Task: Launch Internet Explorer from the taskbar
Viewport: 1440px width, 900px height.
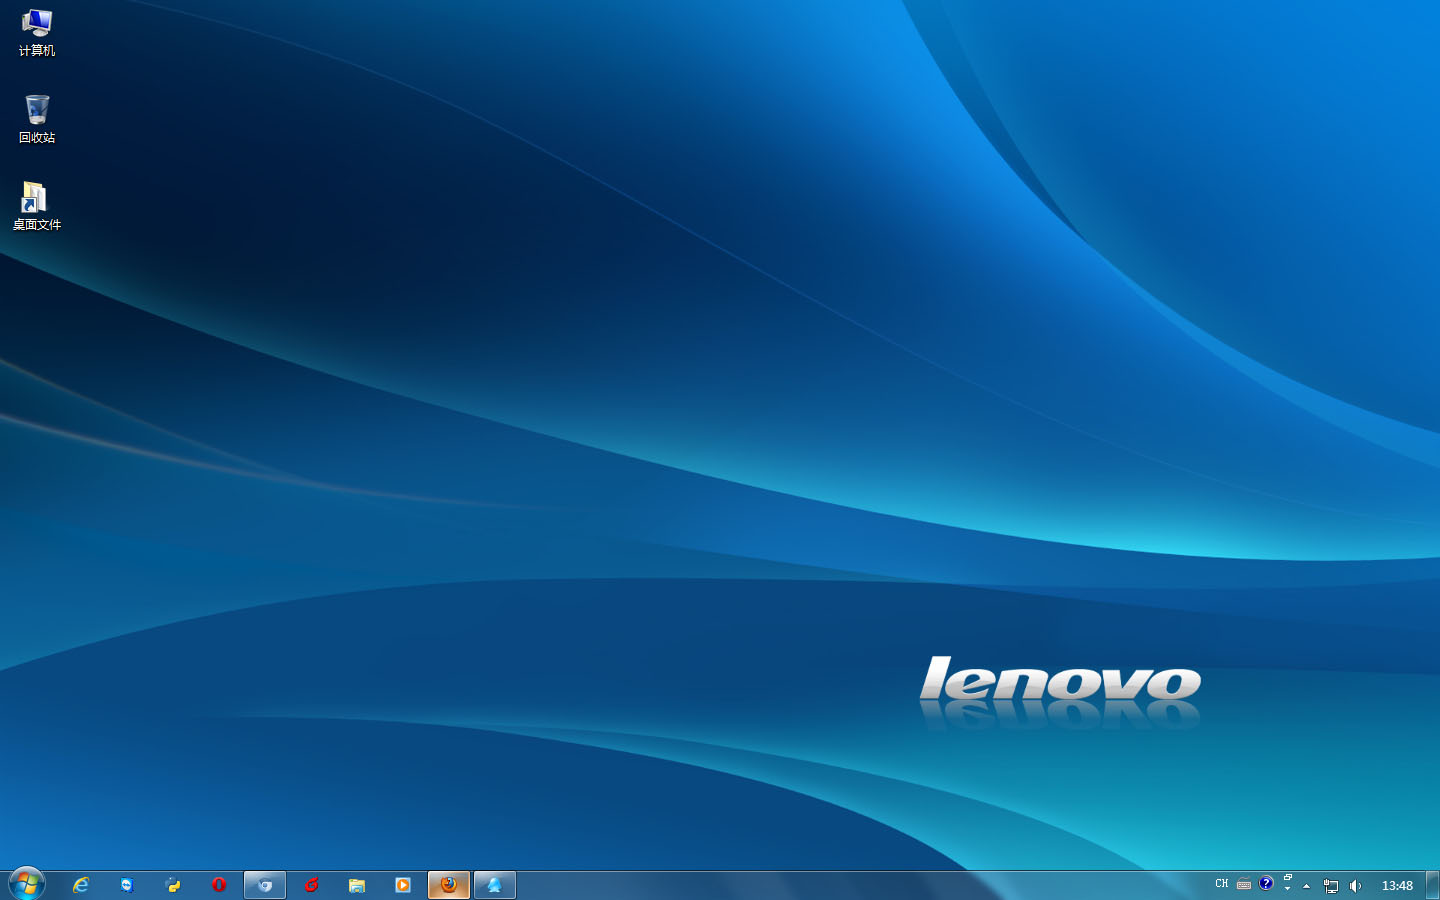Action: coord(81,885)
